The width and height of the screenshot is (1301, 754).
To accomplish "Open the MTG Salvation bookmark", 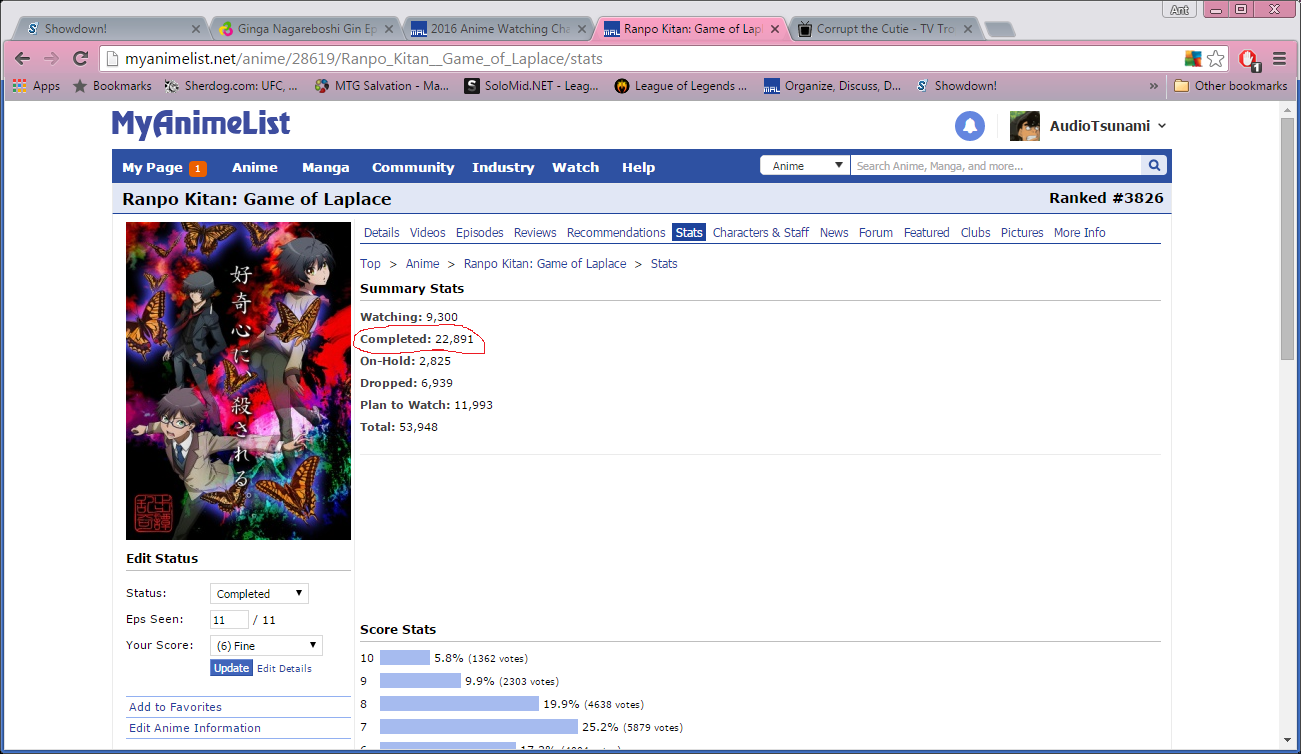I will tap(381, 86).
